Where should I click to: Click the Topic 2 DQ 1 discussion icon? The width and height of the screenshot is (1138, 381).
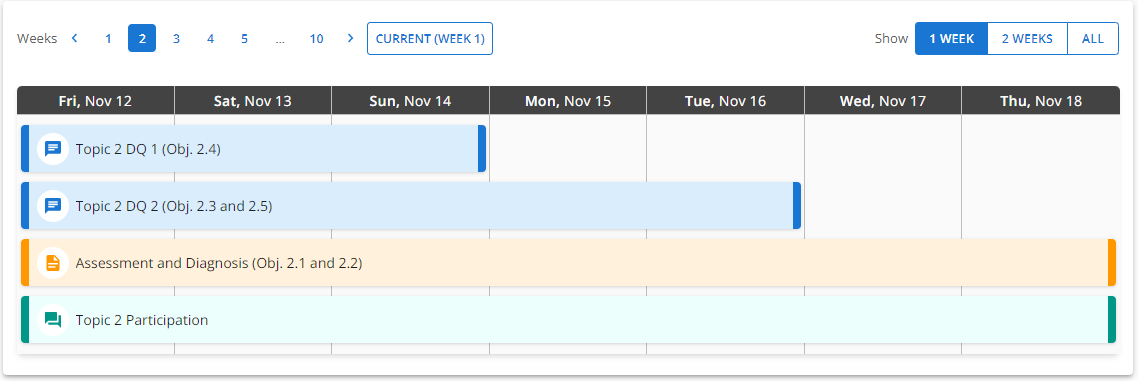[x=53, y=149]
